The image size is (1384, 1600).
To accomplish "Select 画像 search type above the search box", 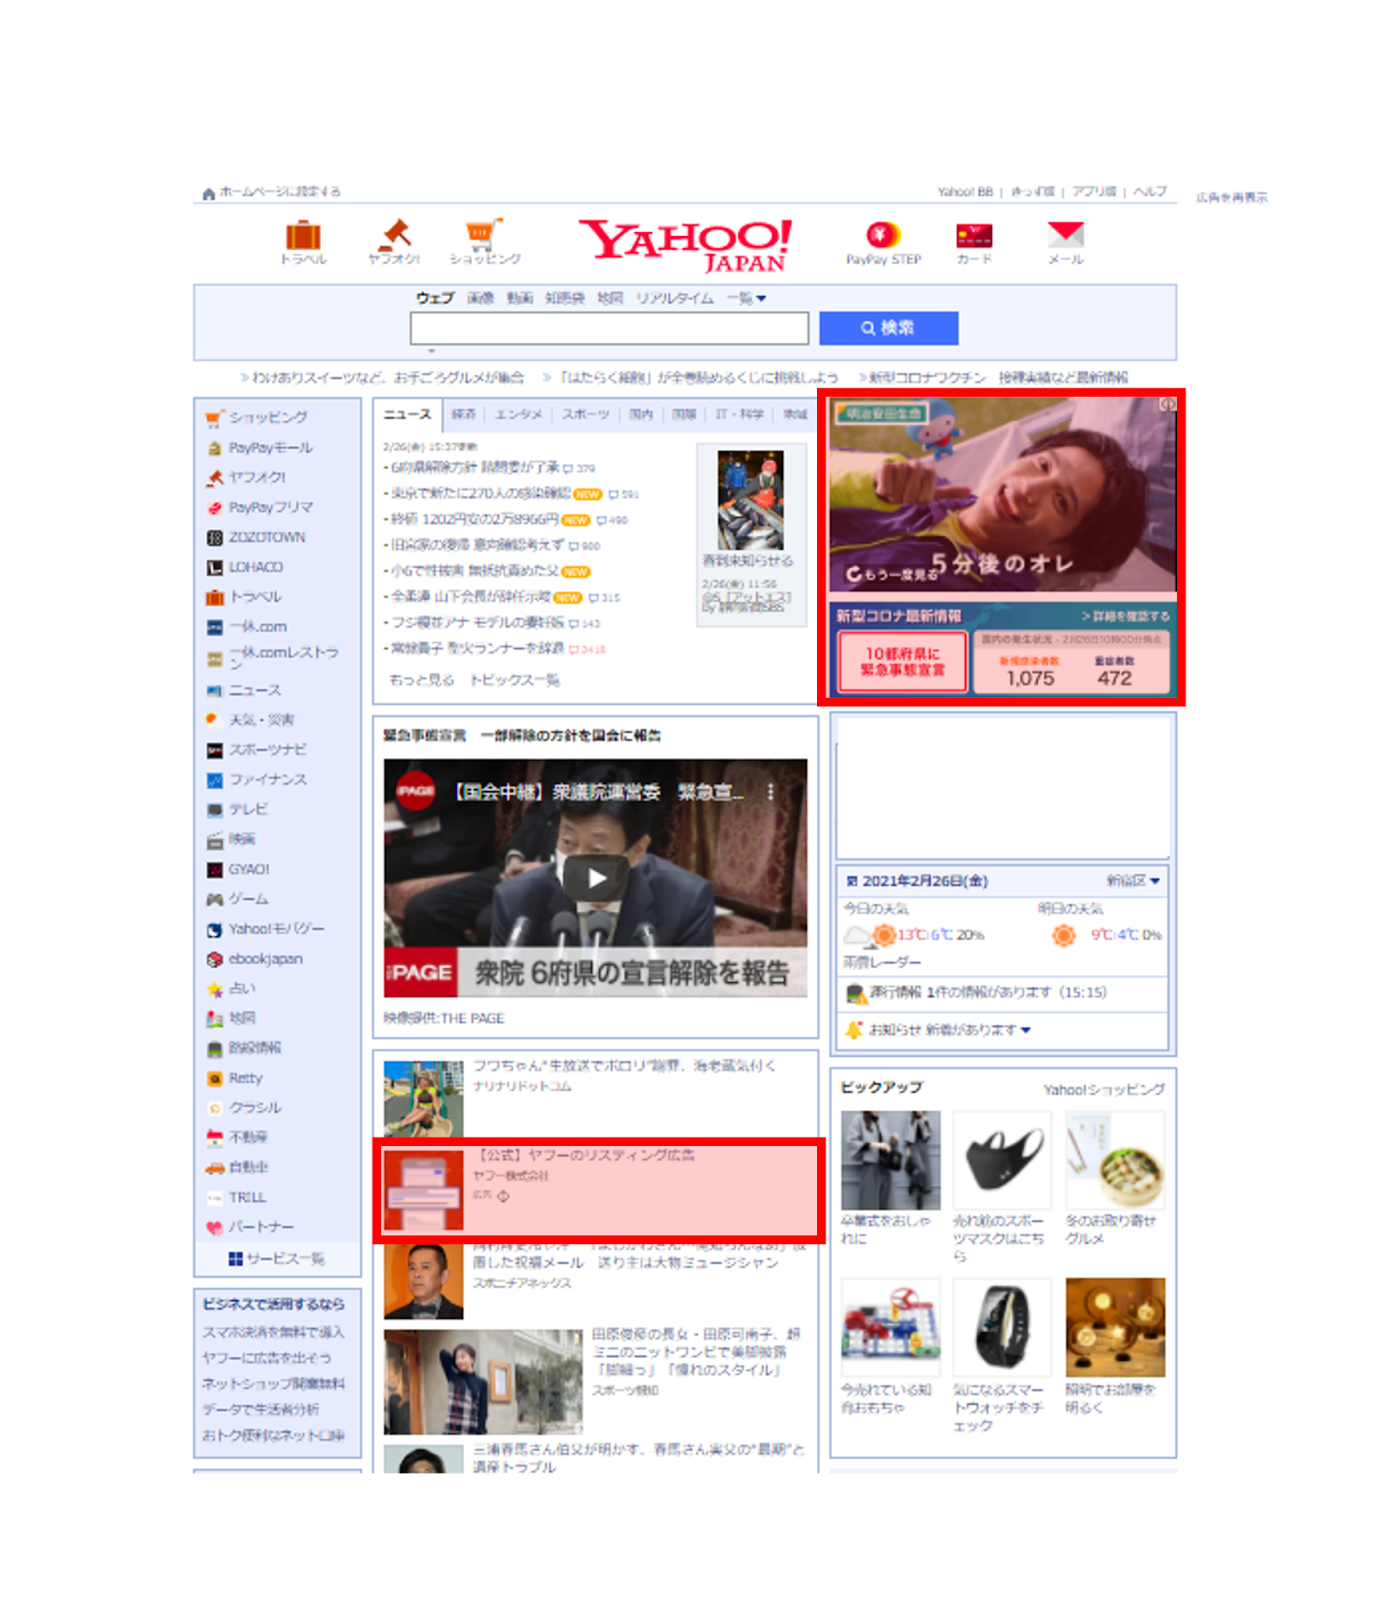I will click(x=481, y=298).
